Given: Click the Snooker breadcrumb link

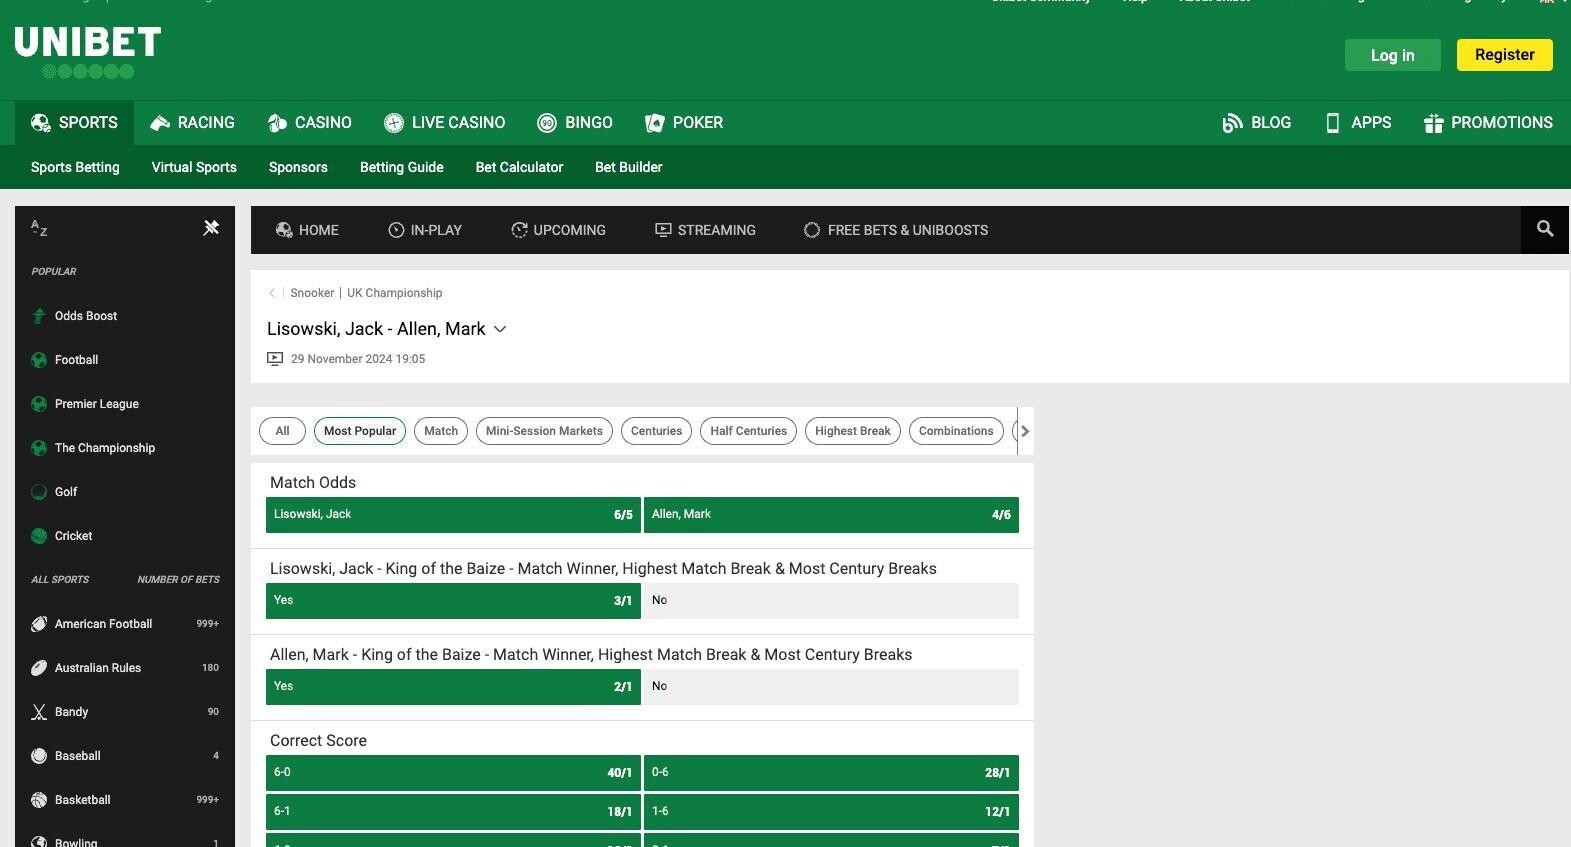Looking at the screenshot, I should pyautogui.click(x=312, y=293).
